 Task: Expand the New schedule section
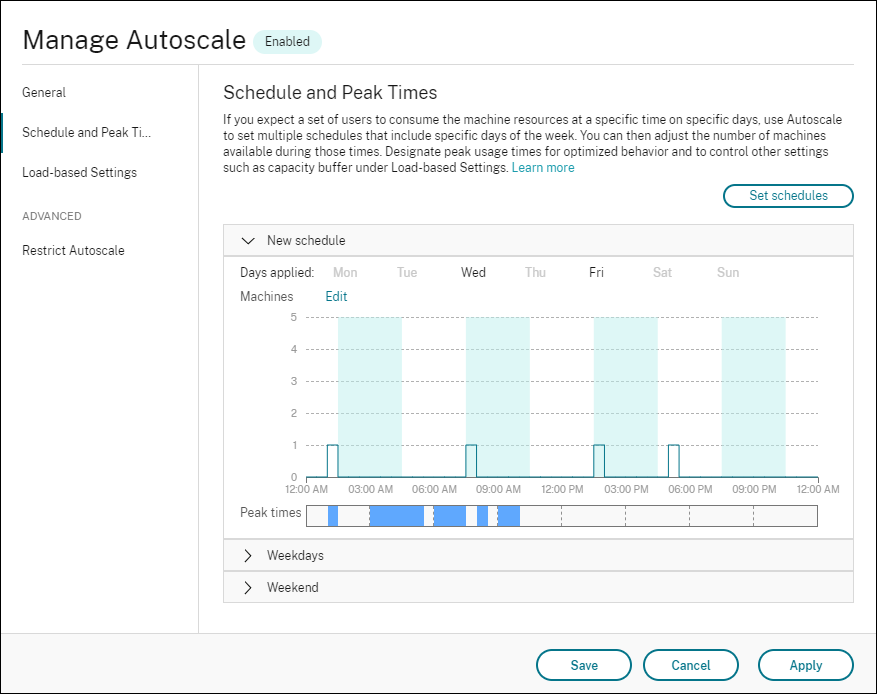(306, 240)
